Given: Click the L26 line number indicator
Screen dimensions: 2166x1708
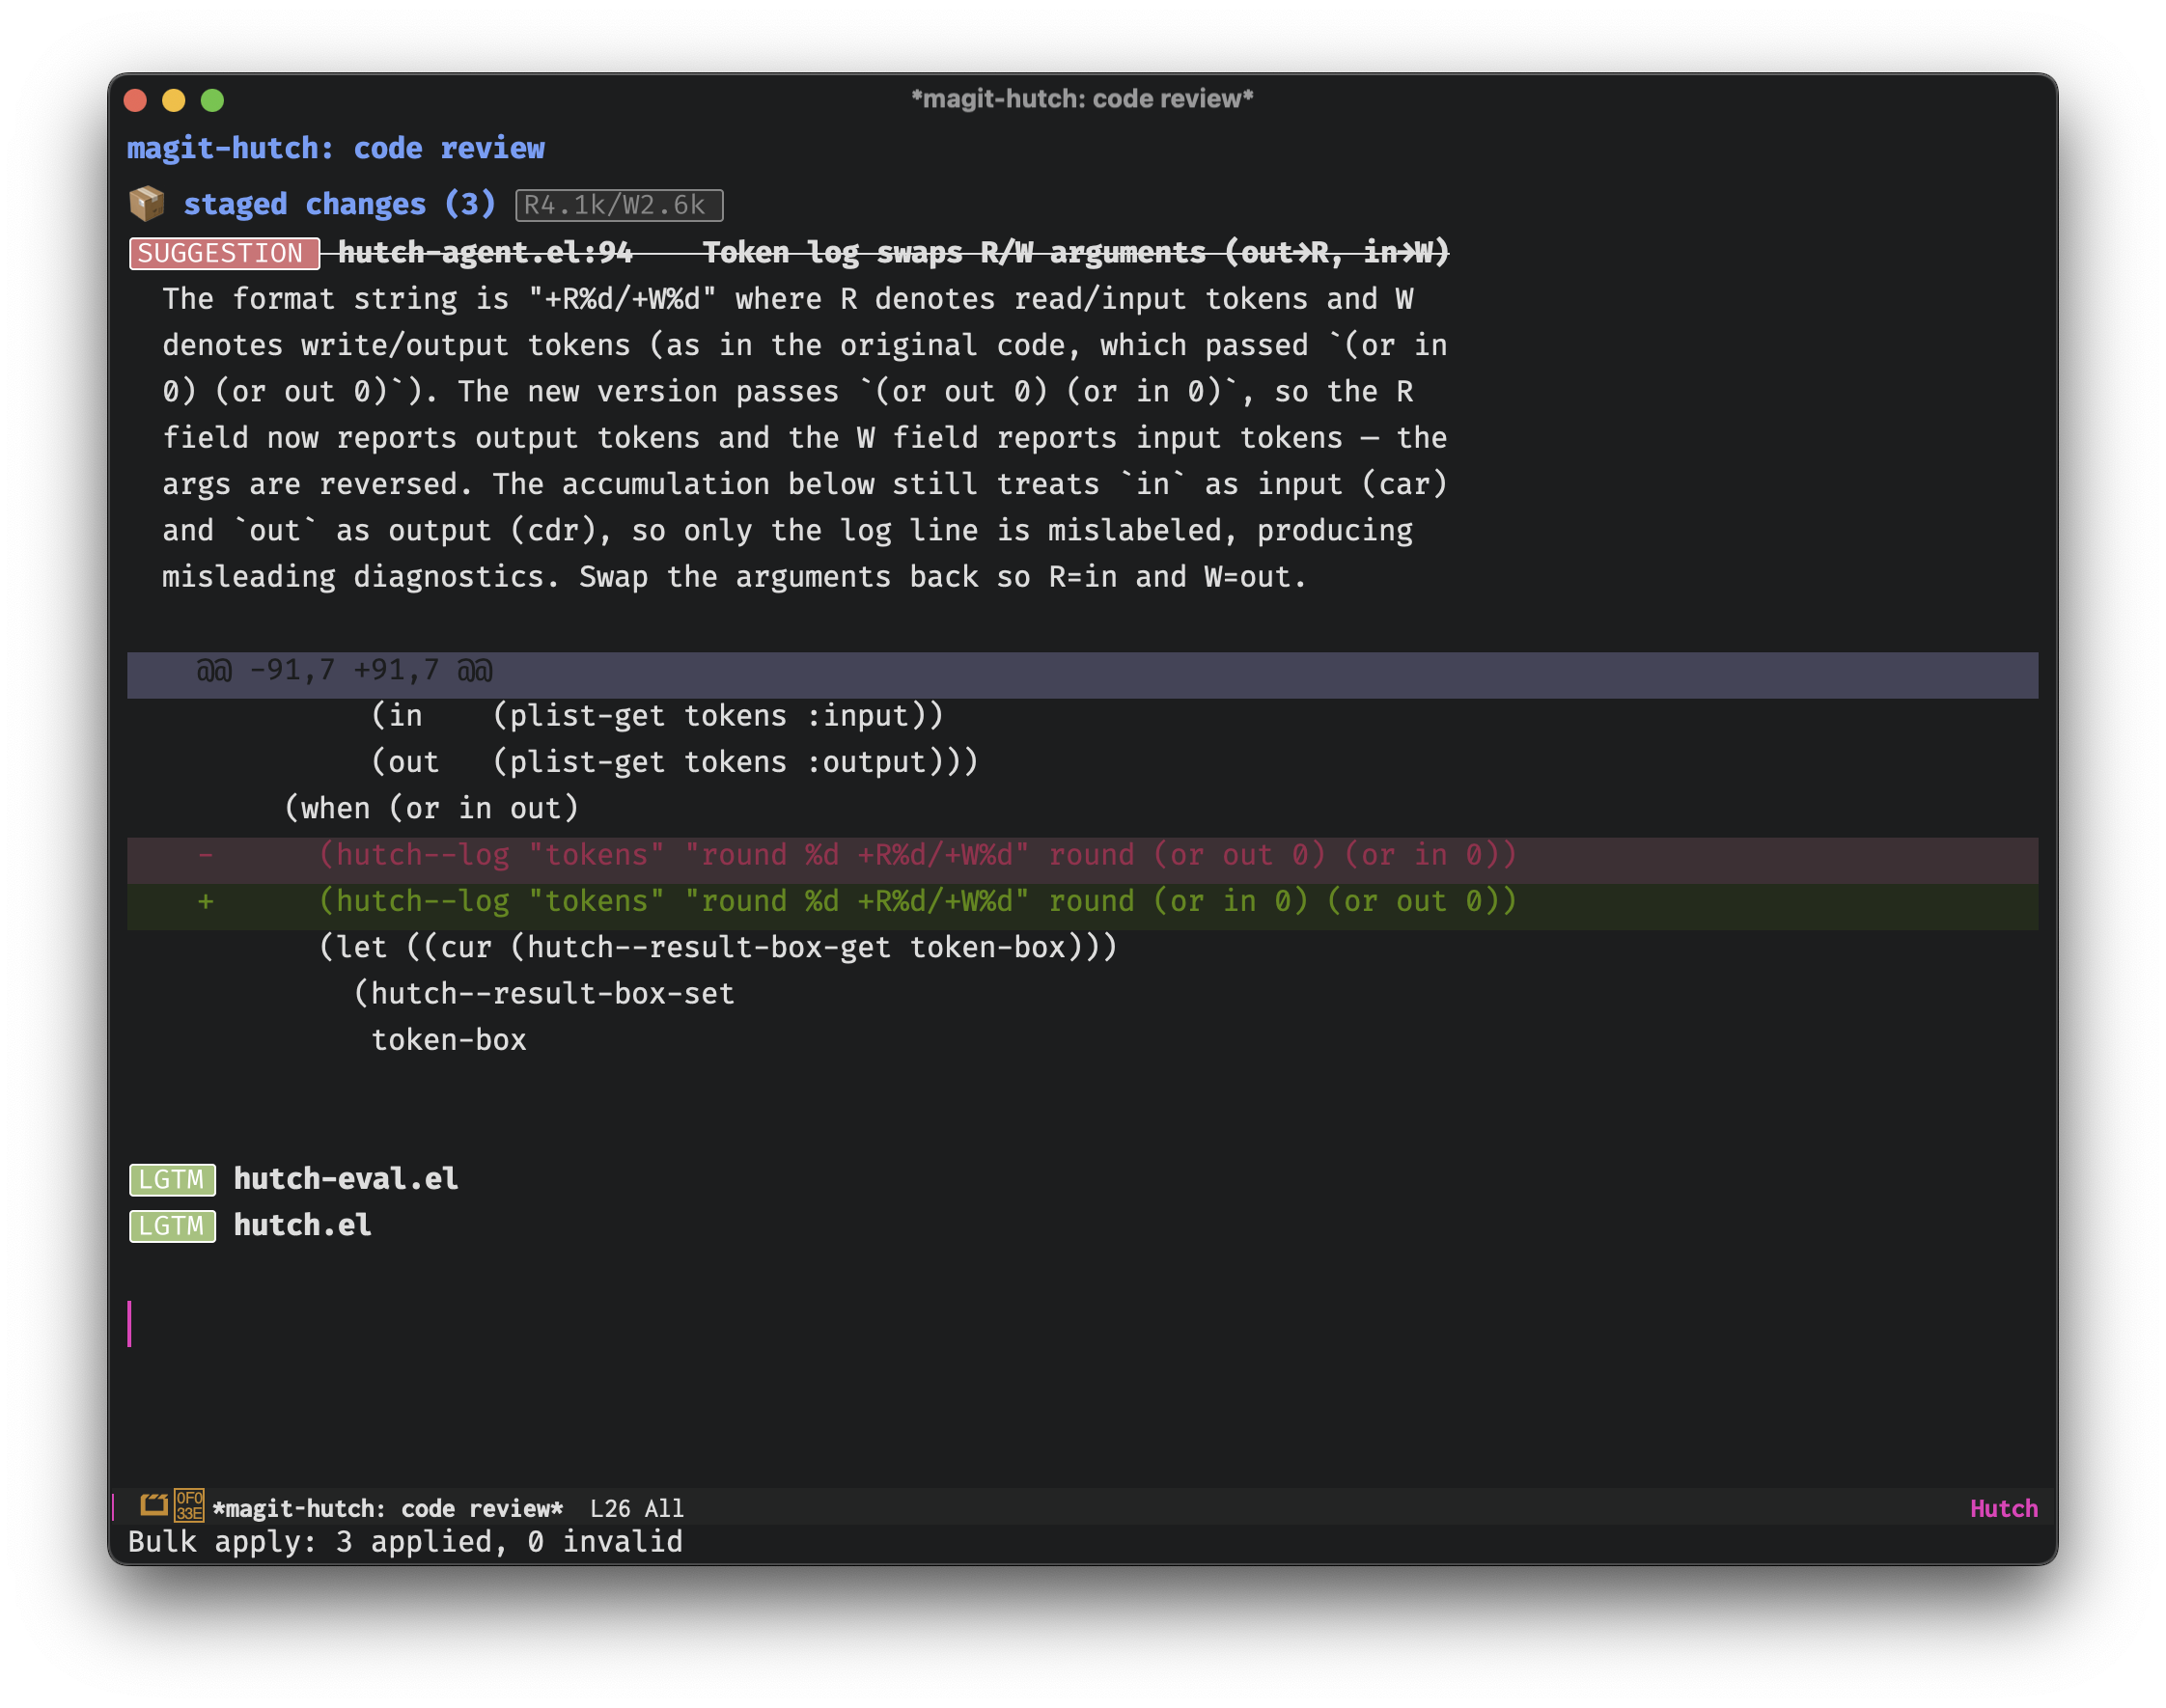Looking at the screenshot, I should click(610, 1508).
